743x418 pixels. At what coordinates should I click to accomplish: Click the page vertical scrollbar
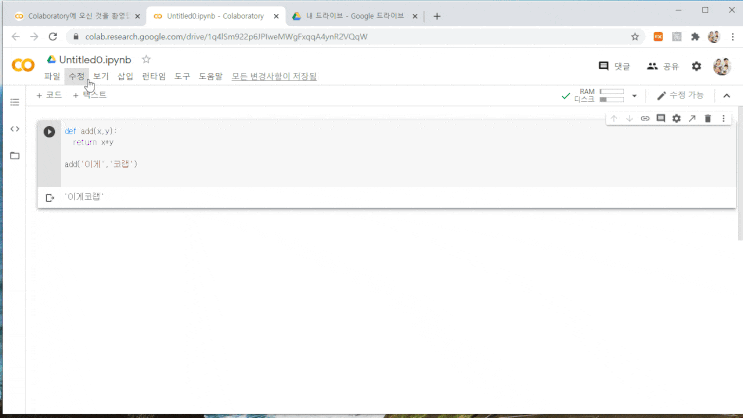(x=740, y=175)
